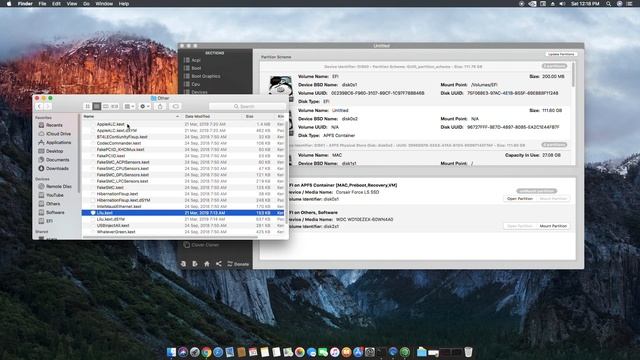
Task: Open the View menu
Action: [x=72, y=4]
